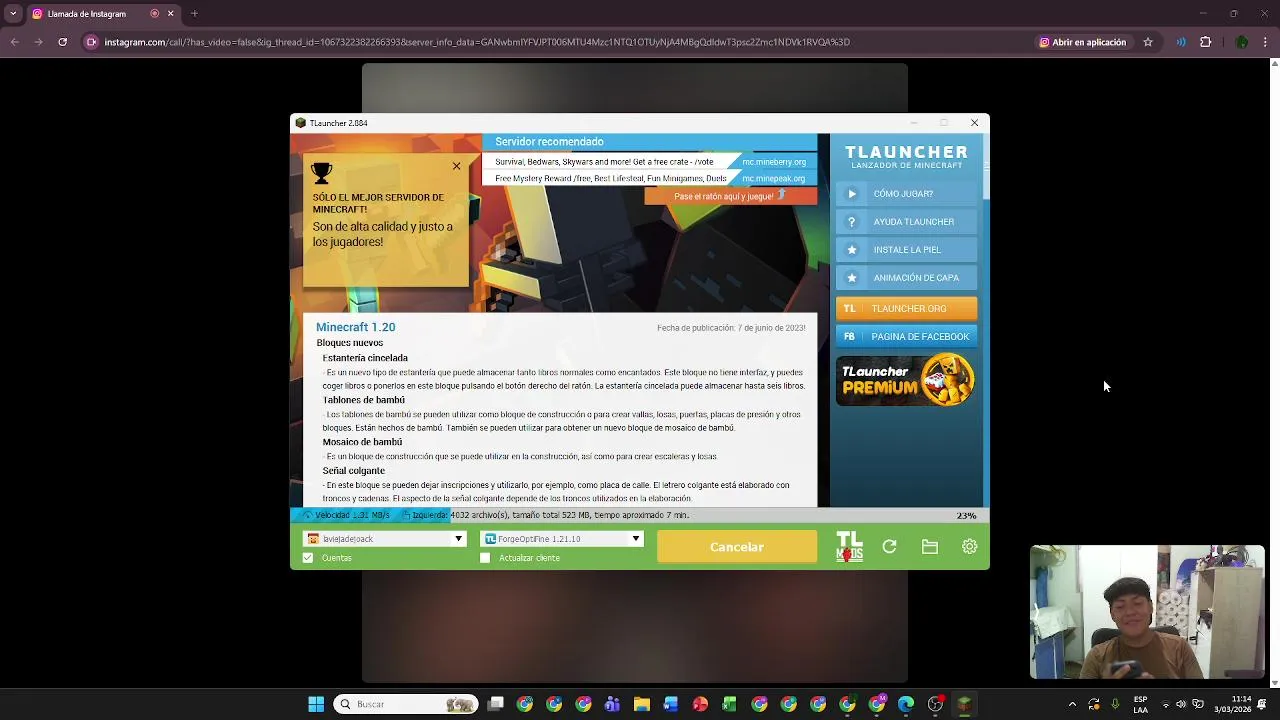Click the Minecraft 1.20 changelog title
1280x720 pixels.
[356, 327]
